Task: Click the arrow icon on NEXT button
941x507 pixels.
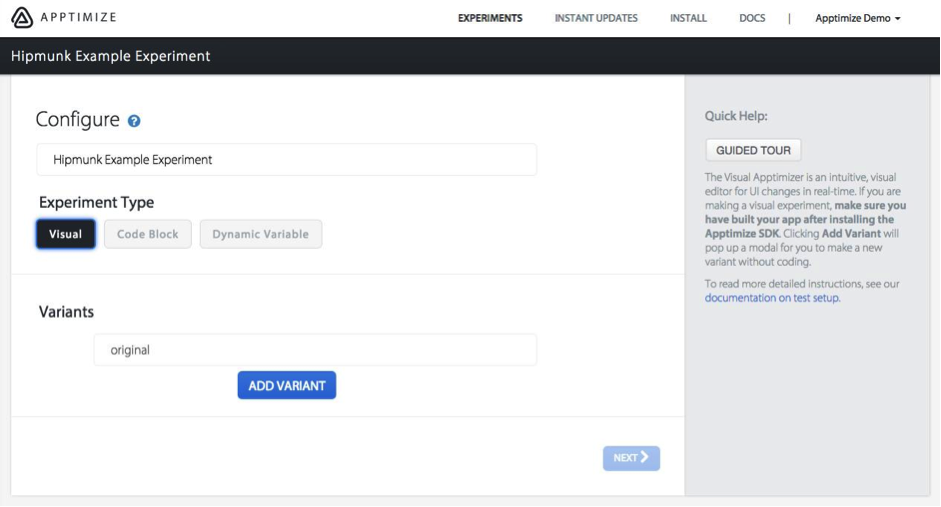Action: pos(645,457)
